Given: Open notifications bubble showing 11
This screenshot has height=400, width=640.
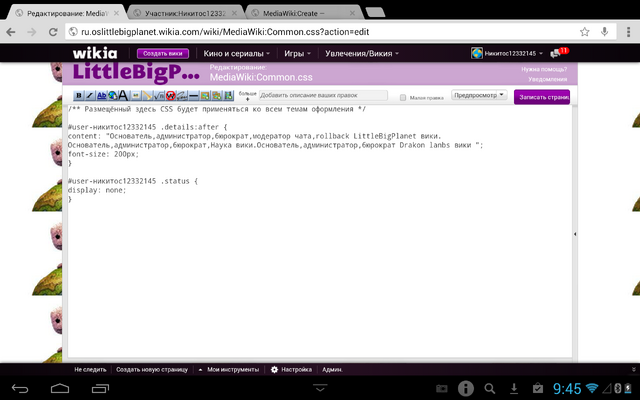Looking at the screenshot, I should coord(559,52).
